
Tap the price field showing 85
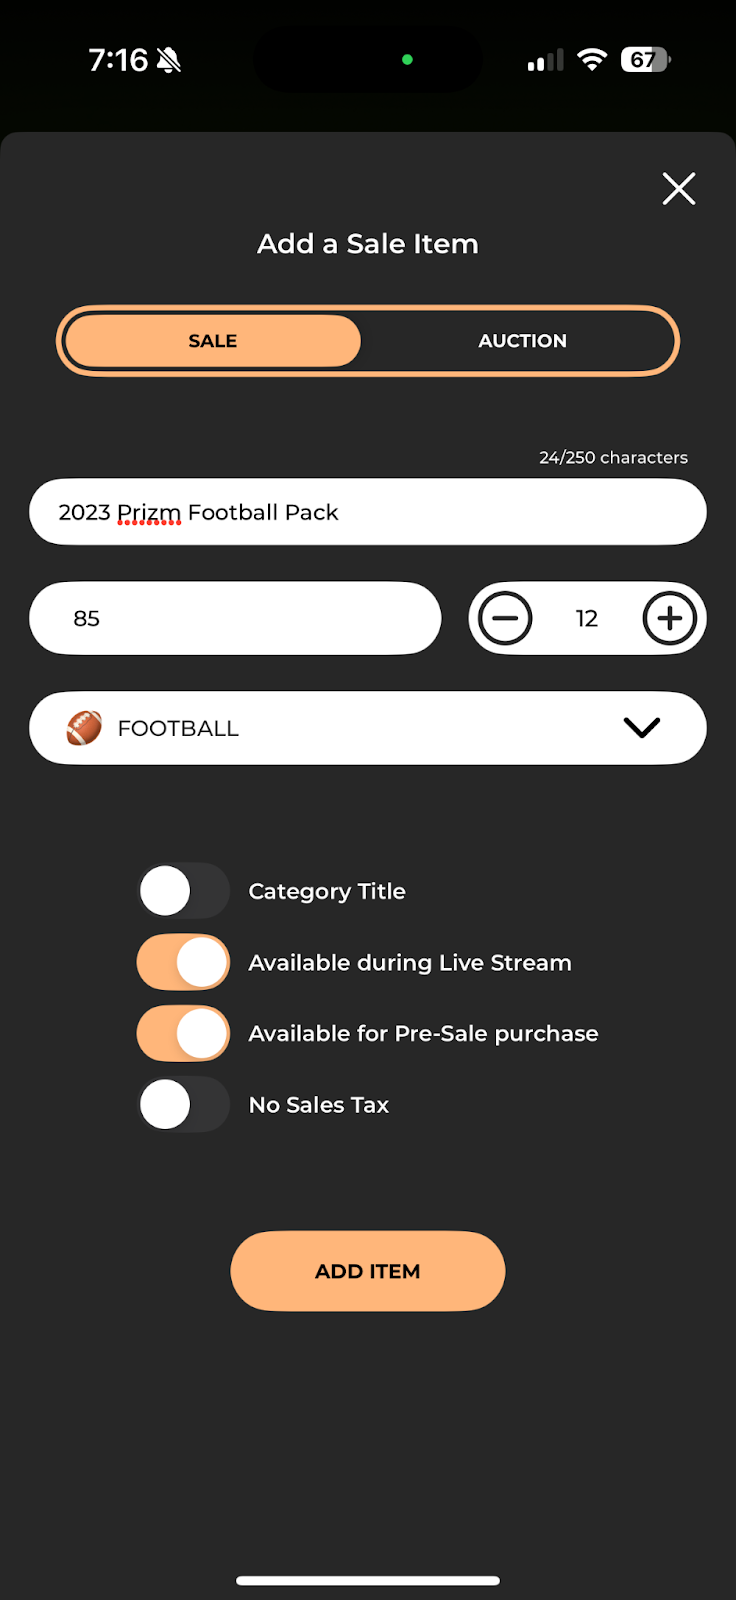pos(235,618)
